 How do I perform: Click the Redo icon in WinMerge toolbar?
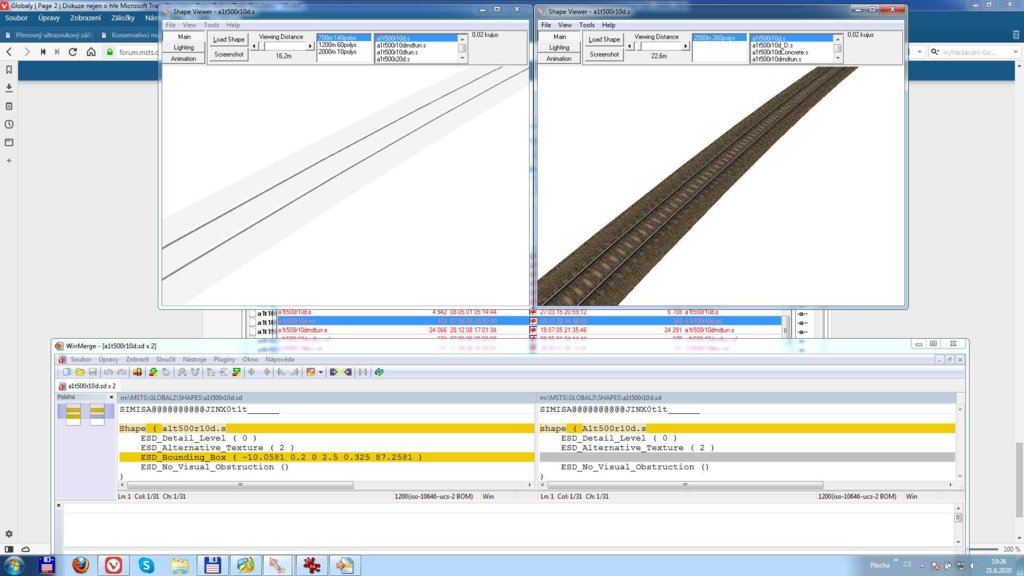(121, 372)
